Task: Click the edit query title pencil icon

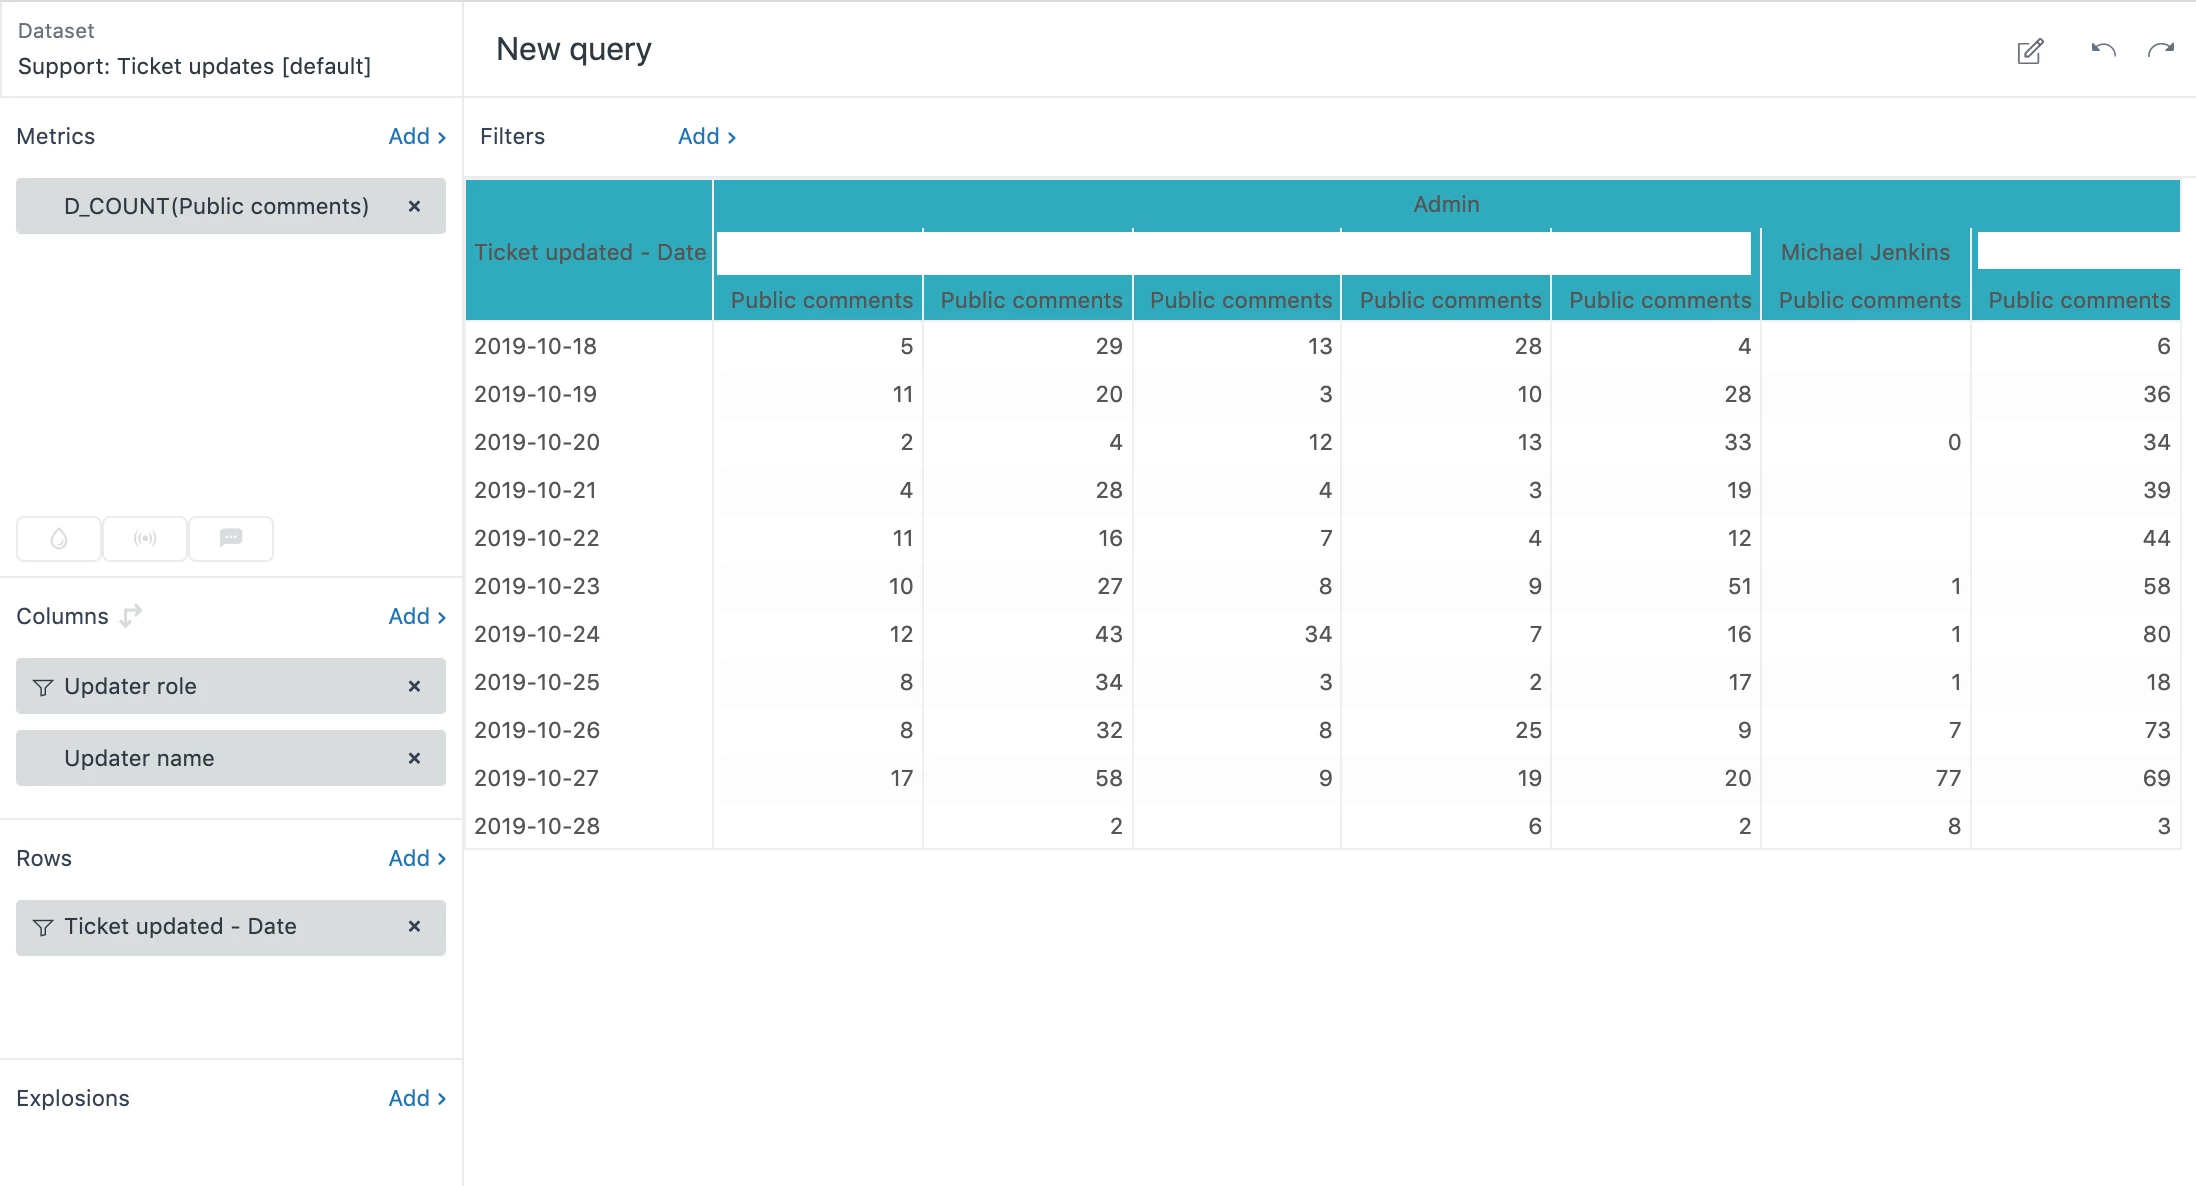Action: (2030, 51)
